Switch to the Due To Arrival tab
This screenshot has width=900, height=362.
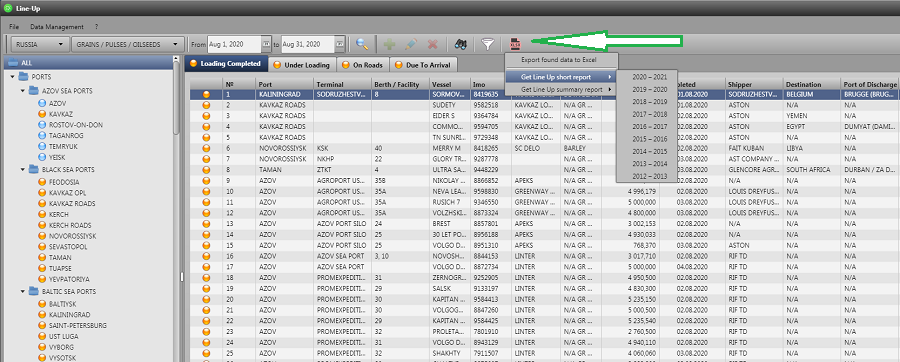tap(423, 65)
